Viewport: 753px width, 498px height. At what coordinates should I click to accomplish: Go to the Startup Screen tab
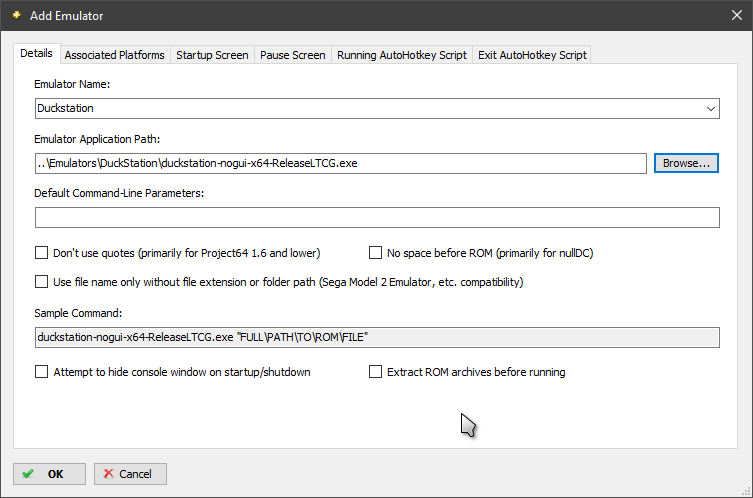[212, 55]
